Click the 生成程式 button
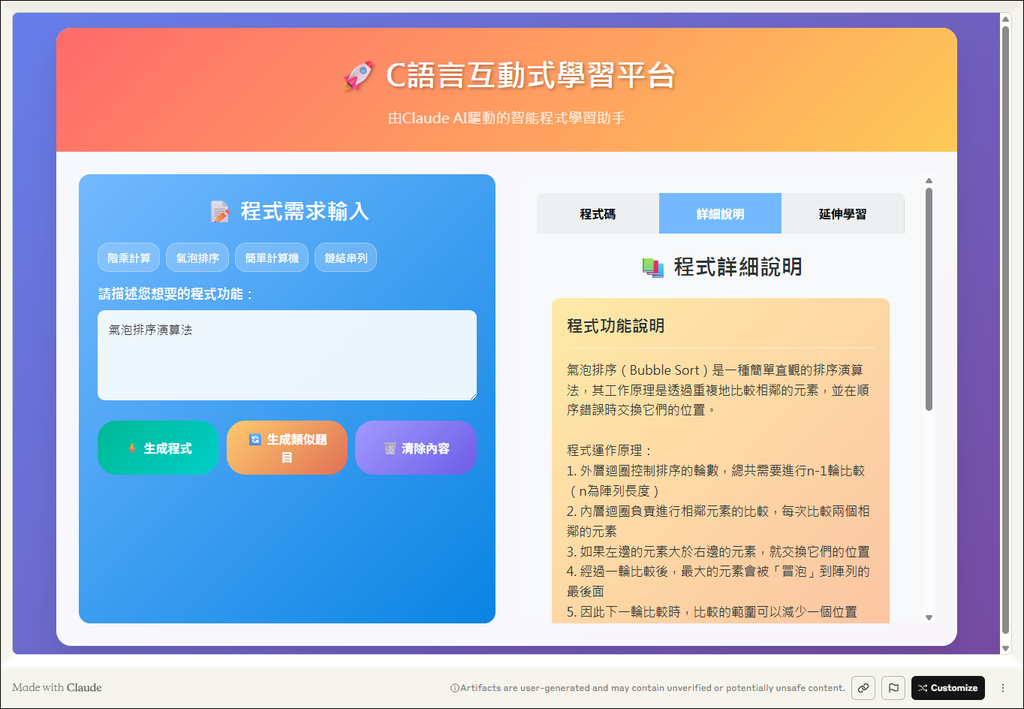 pos(158,448)
